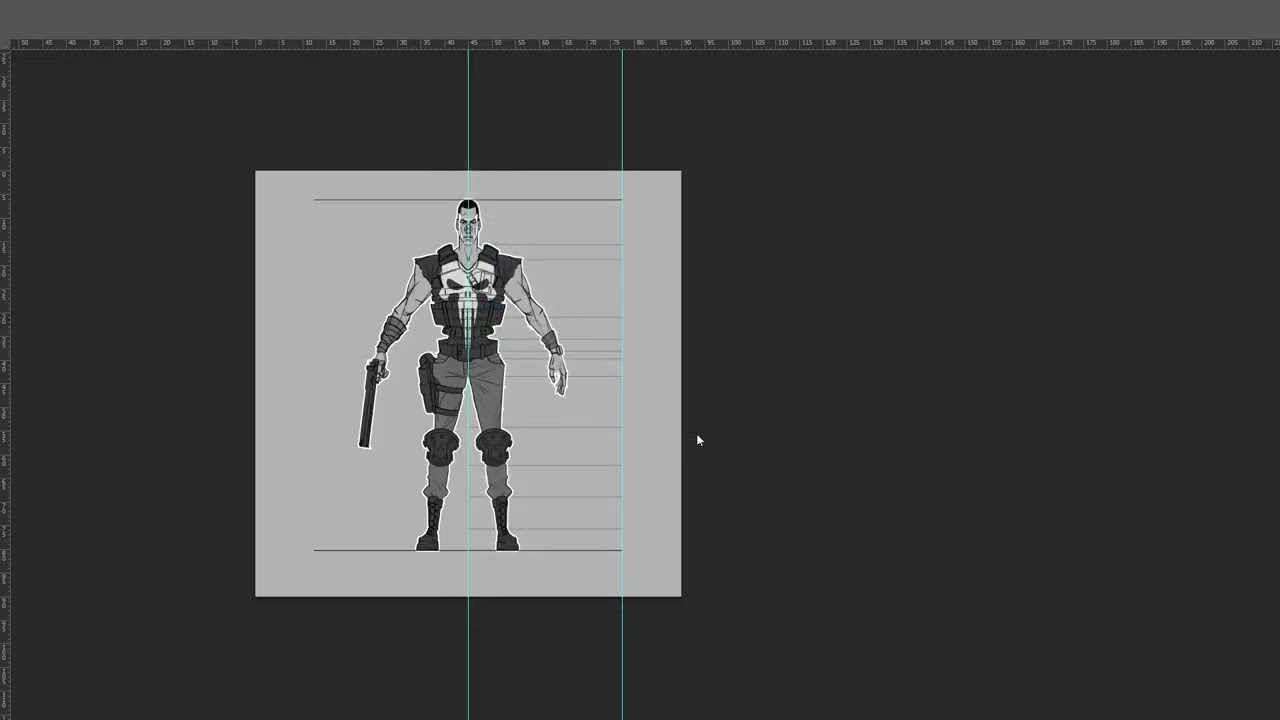Select the cyan guide through the character's center
The image size is (1280, 720).
click(x=468, y=384)
